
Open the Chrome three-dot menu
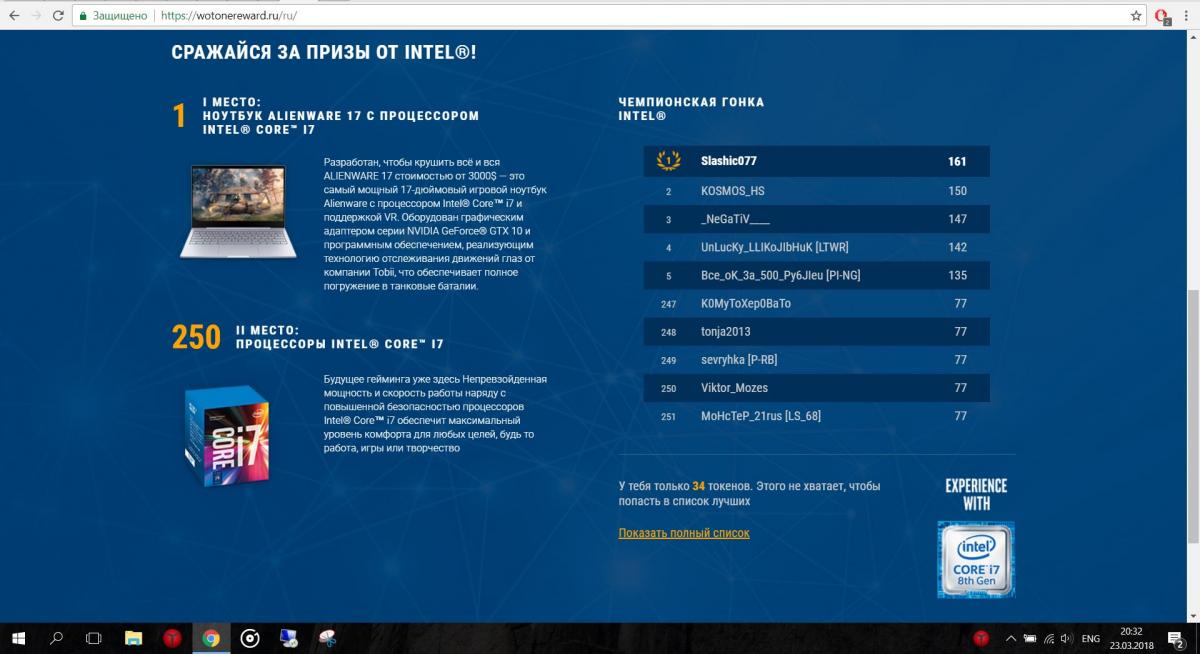pos(1186,16)
